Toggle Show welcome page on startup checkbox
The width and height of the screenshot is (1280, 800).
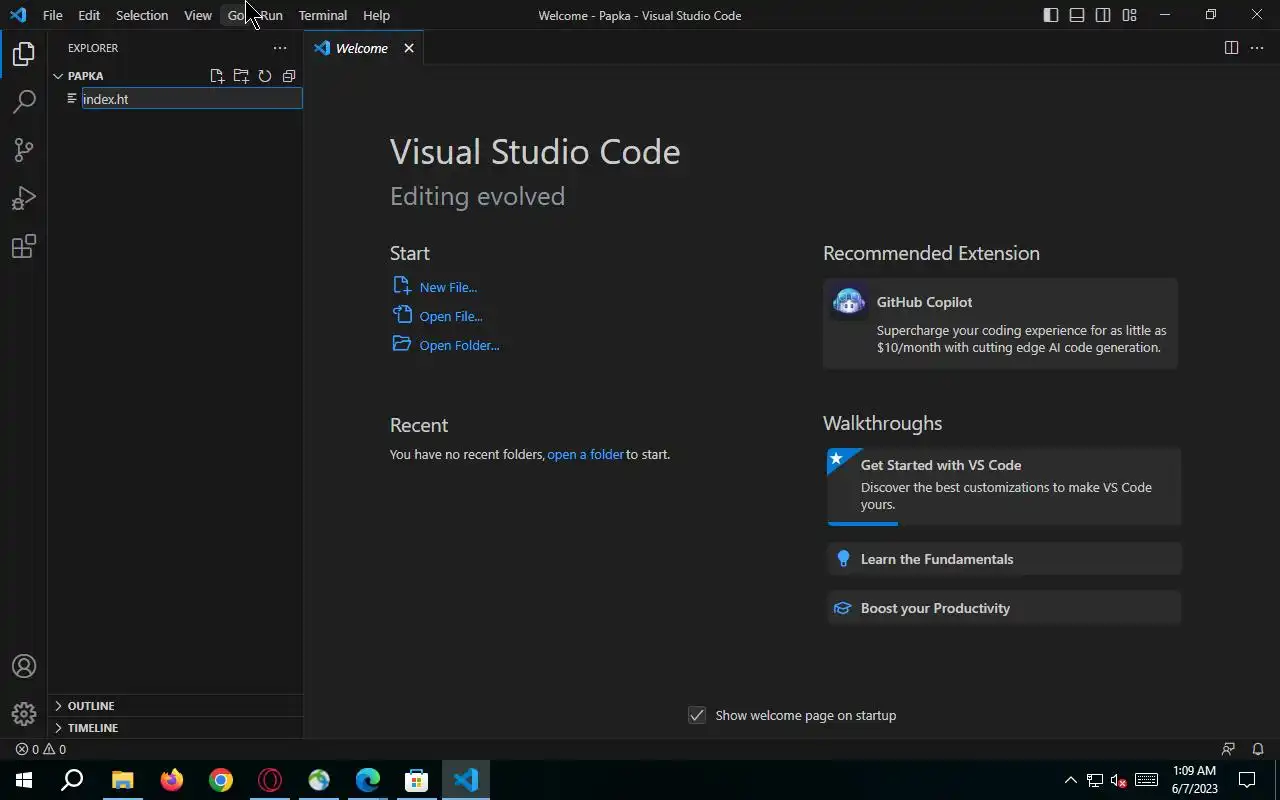click(697, 715)
